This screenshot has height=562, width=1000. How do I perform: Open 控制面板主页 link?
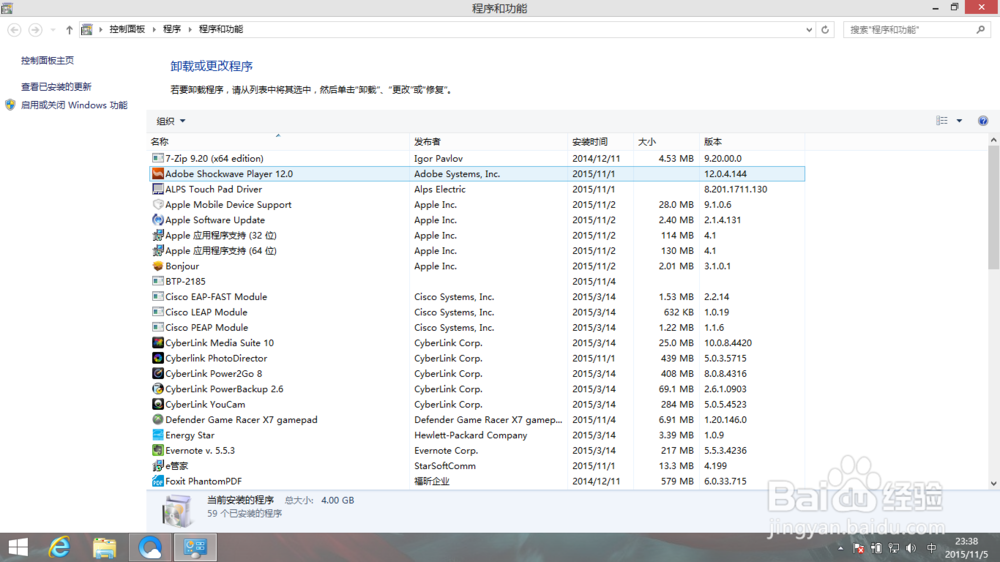click(47, 61)
